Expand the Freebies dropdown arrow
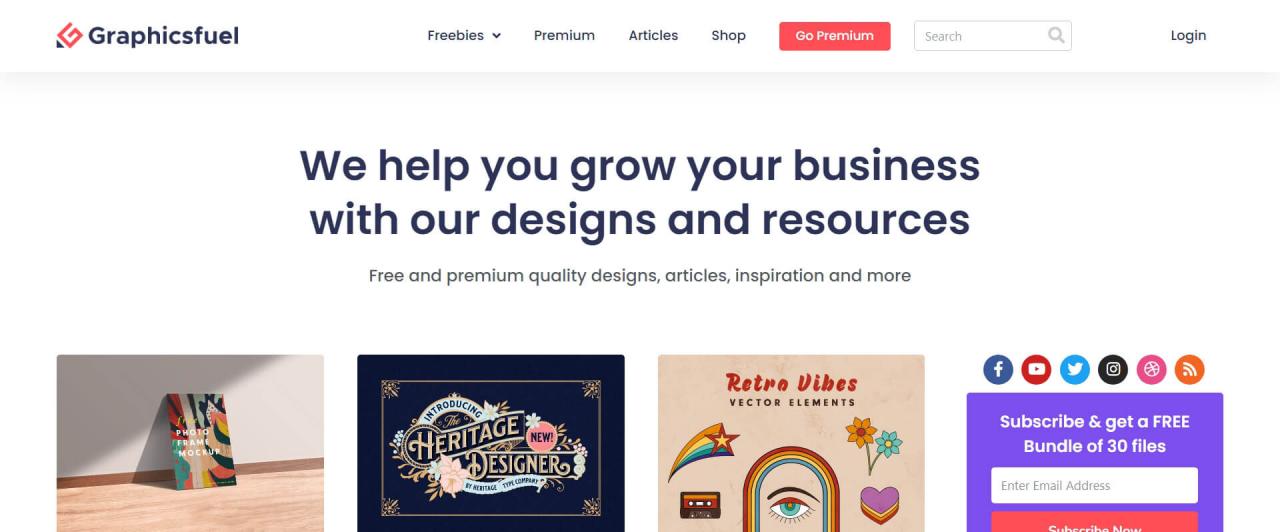Image resolution: width=1280 pixels, height=532 pixels. (x=496, y=36)
